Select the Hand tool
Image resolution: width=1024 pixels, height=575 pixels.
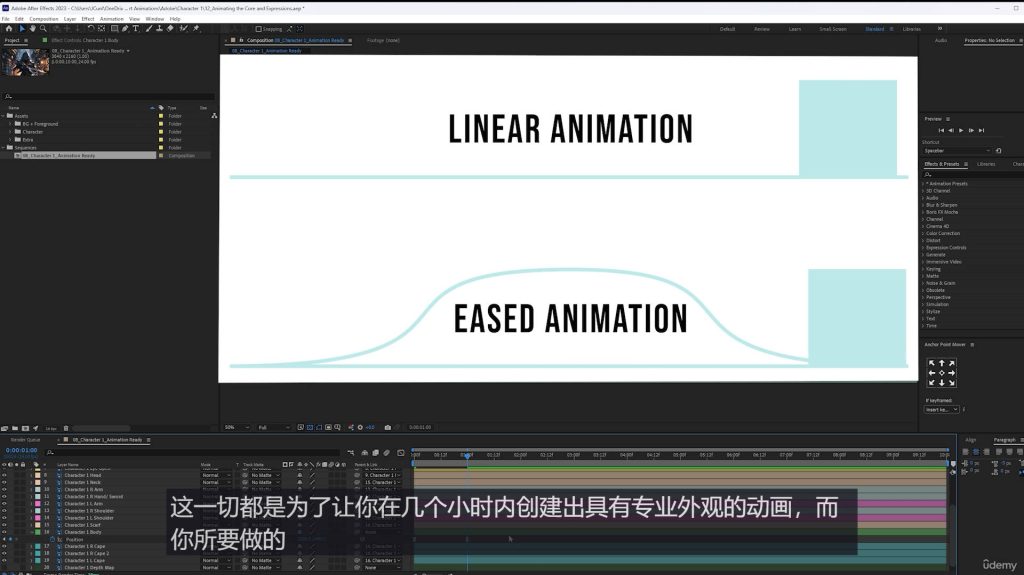(x=32, y=29)
